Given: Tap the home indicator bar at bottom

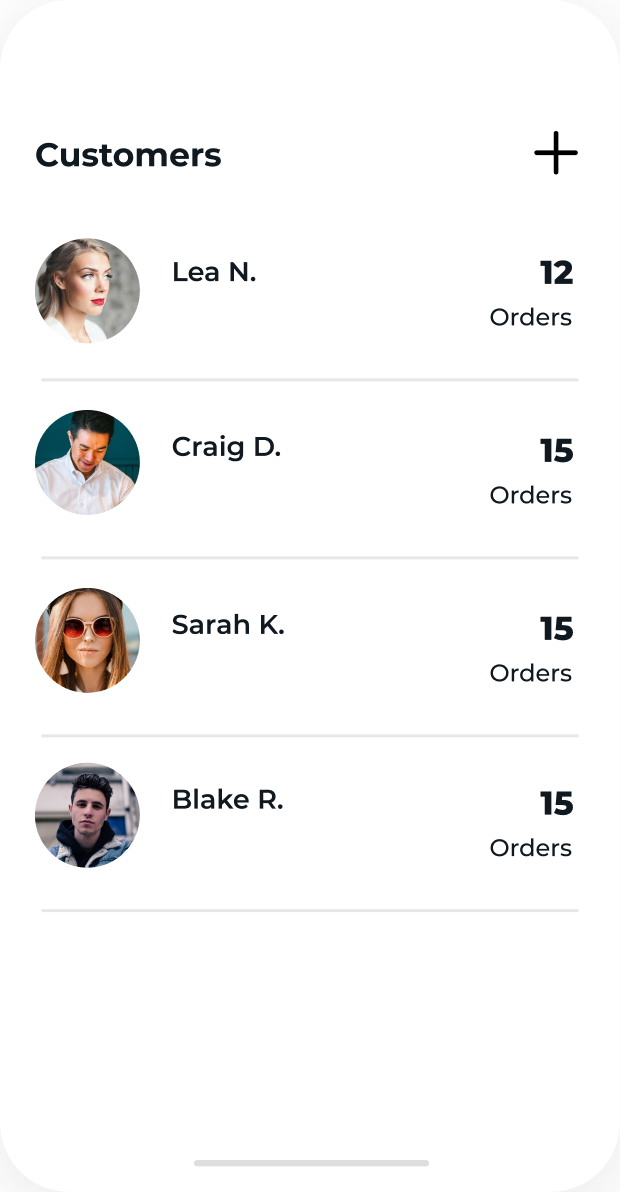Looking at the screenshot, I should (310, 1163).
